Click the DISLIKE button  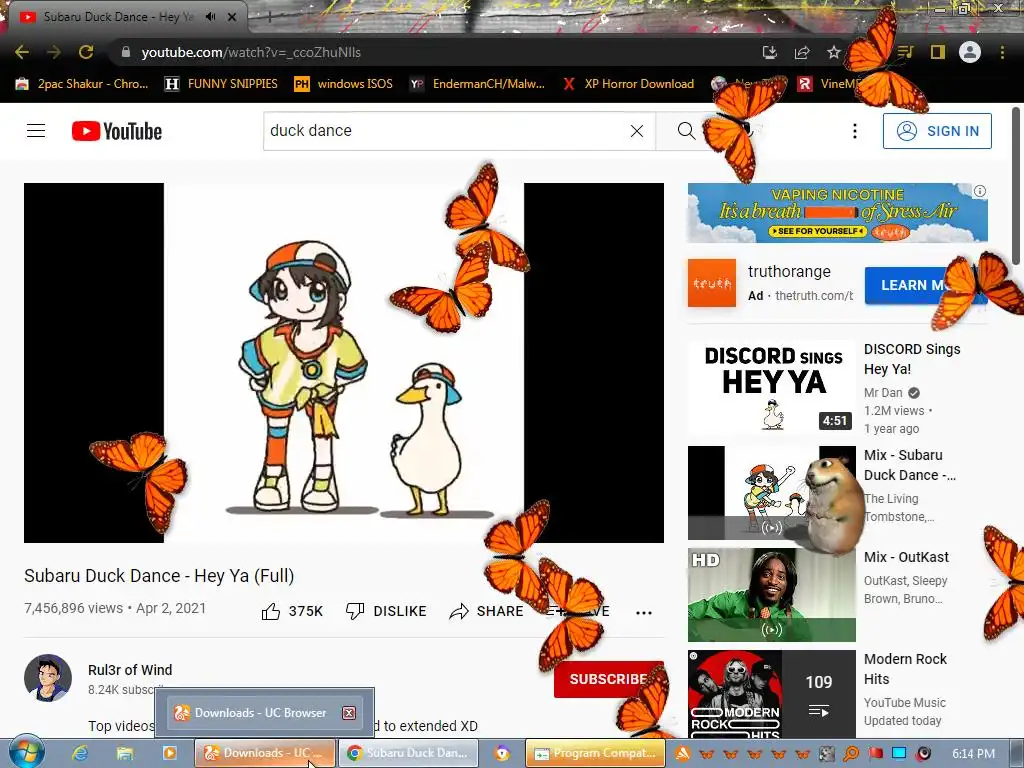pos(386,611)
